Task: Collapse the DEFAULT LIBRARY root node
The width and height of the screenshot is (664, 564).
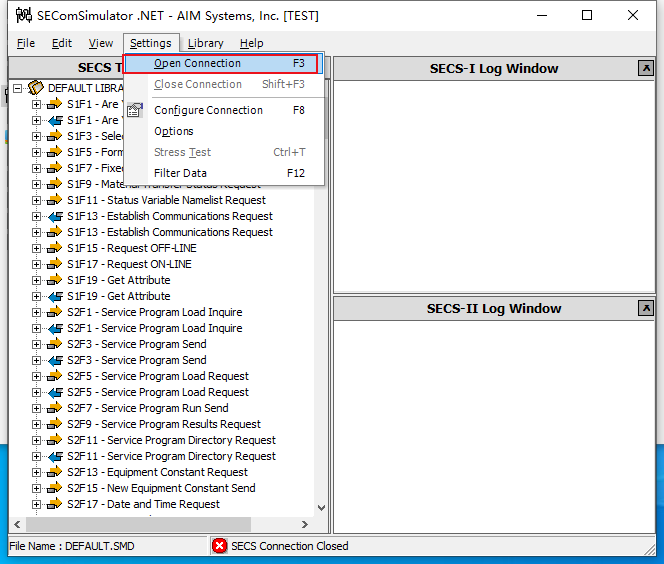Action: pos(17,88)
